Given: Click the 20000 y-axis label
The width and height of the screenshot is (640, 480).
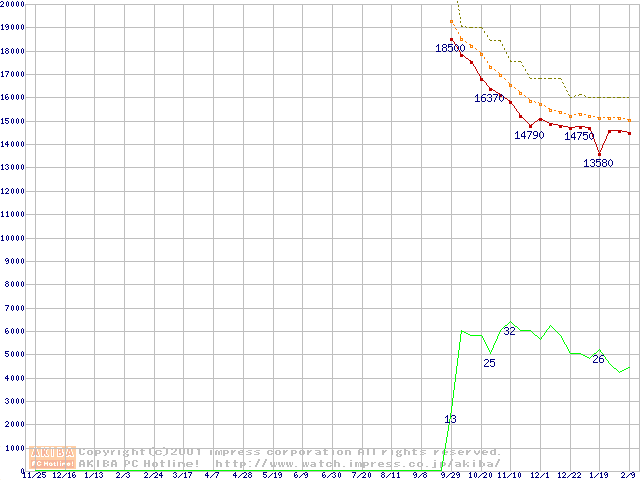Looking at the screenshot, I should click(12, 4).
